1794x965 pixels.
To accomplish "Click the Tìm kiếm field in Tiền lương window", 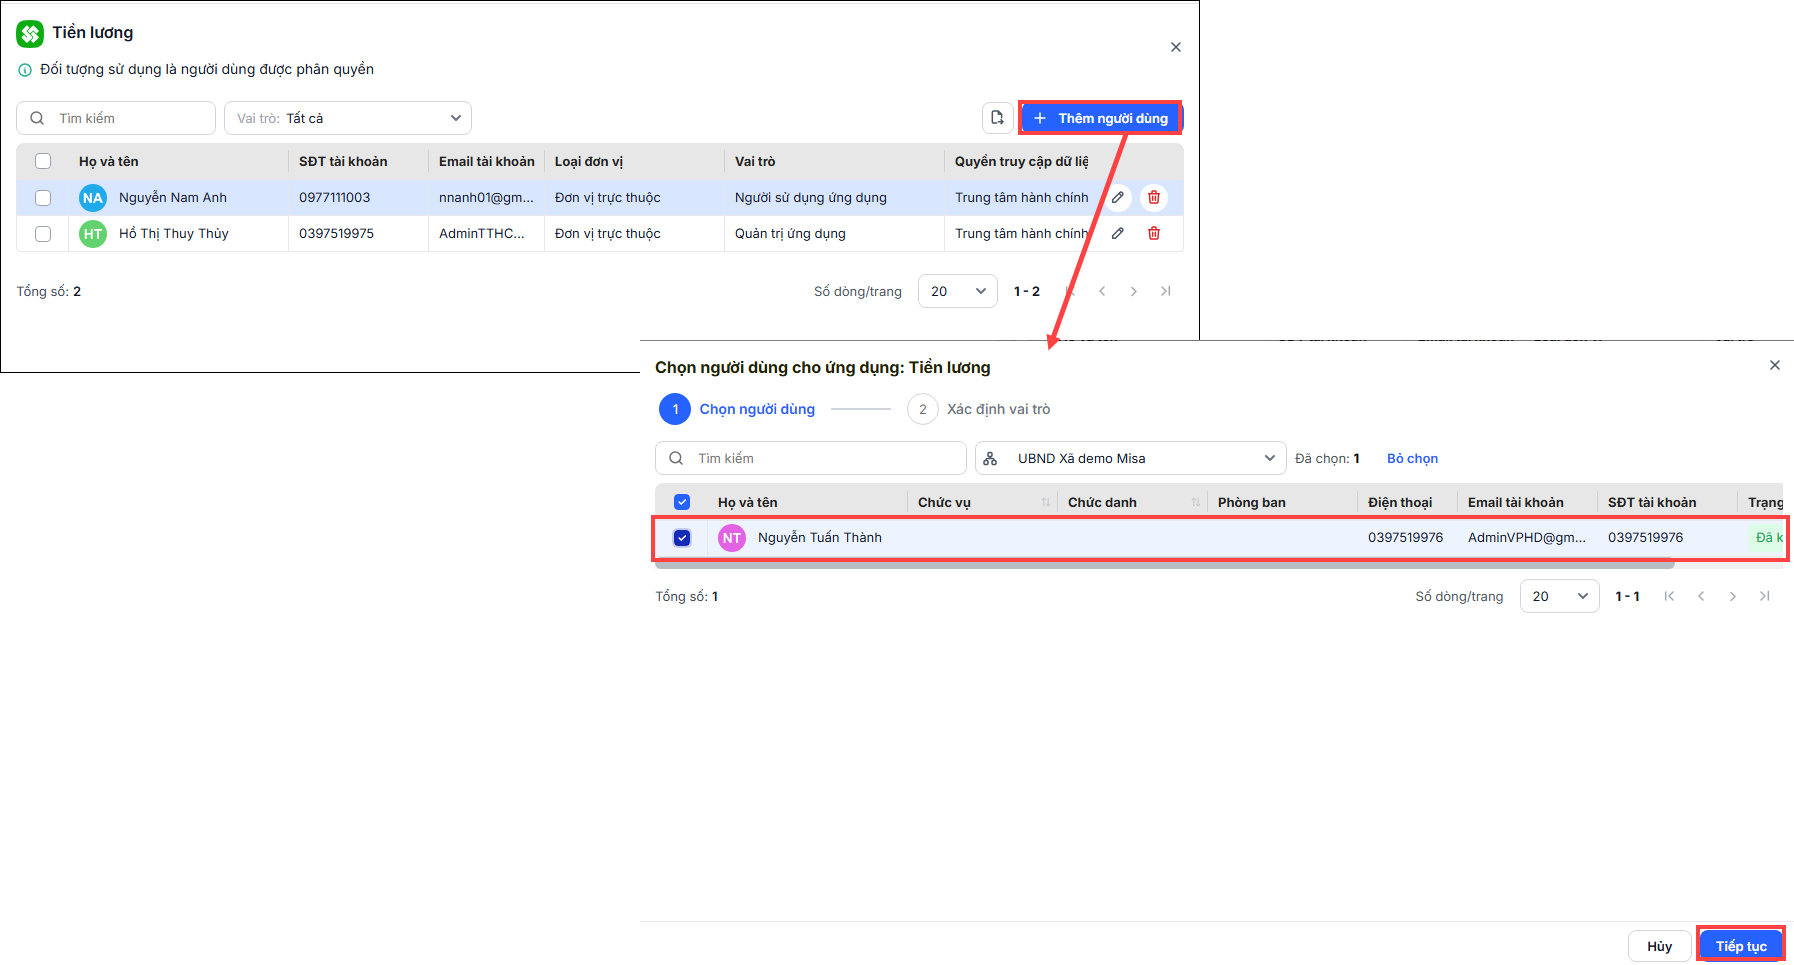I will 116,118.
